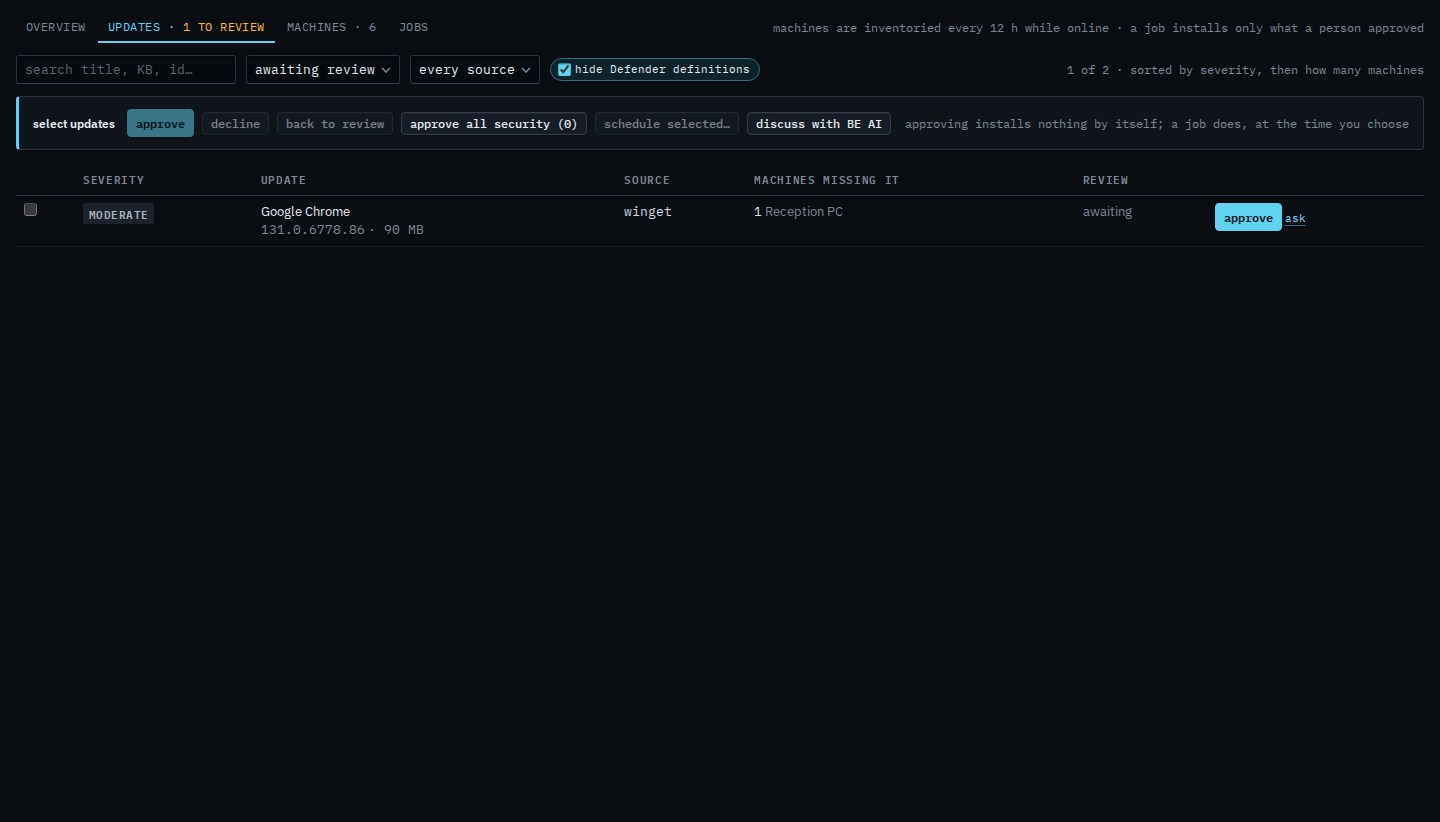1440x822 pixels.
Task: Click the MODERATE severity badge
Action: [x=118, y=214]
